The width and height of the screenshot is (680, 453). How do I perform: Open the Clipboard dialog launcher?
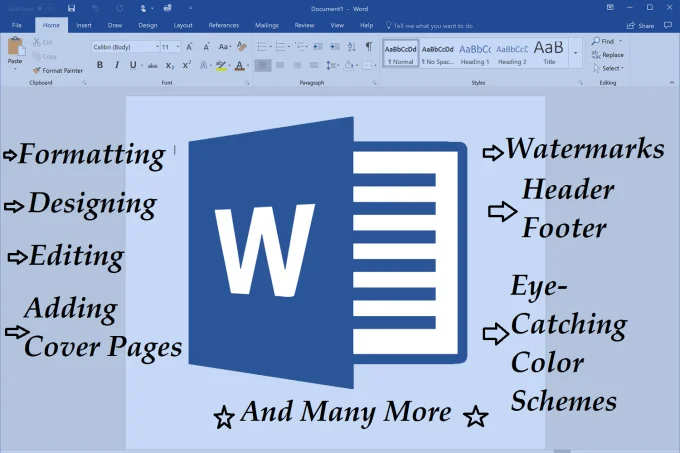84,83
